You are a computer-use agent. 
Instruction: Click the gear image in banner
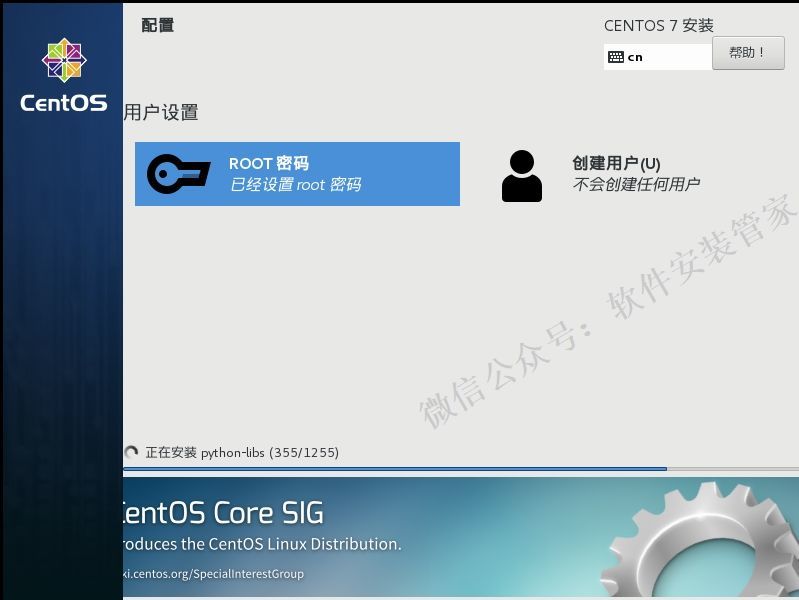701,540
